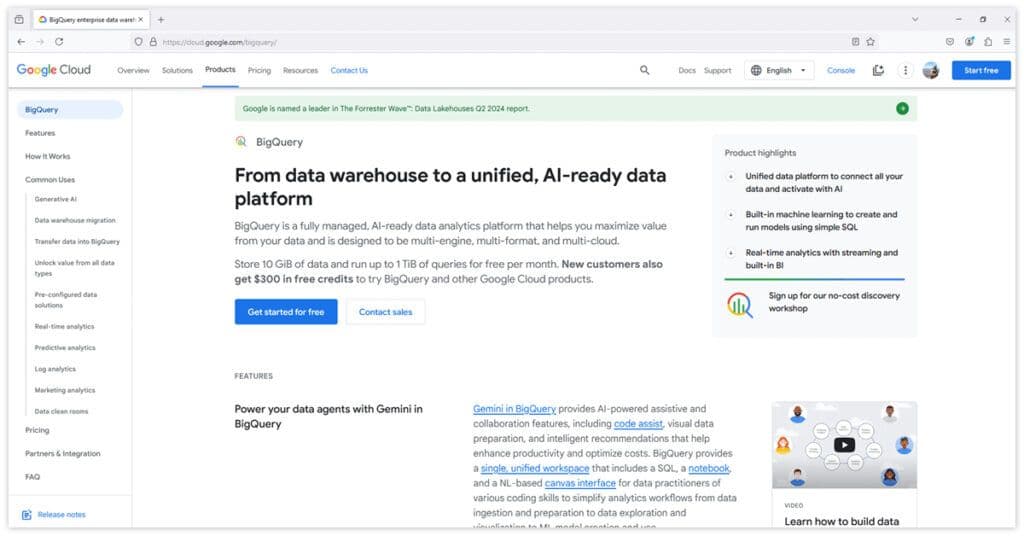
Task: Select Transfer data into BigQuery item
Action: [x=77, y=242]
